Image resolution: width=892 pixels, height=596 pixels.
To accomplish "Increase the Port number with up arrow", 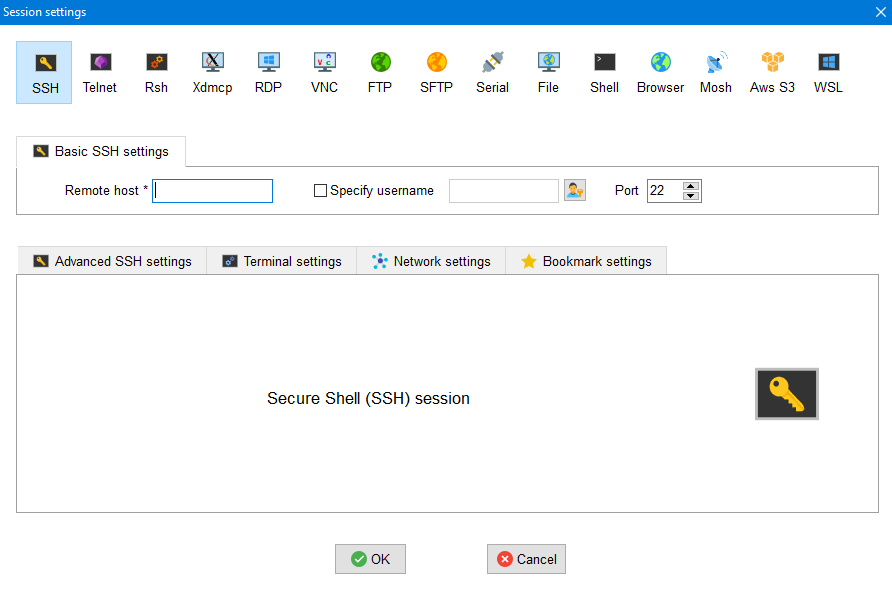I will point(691,186).
